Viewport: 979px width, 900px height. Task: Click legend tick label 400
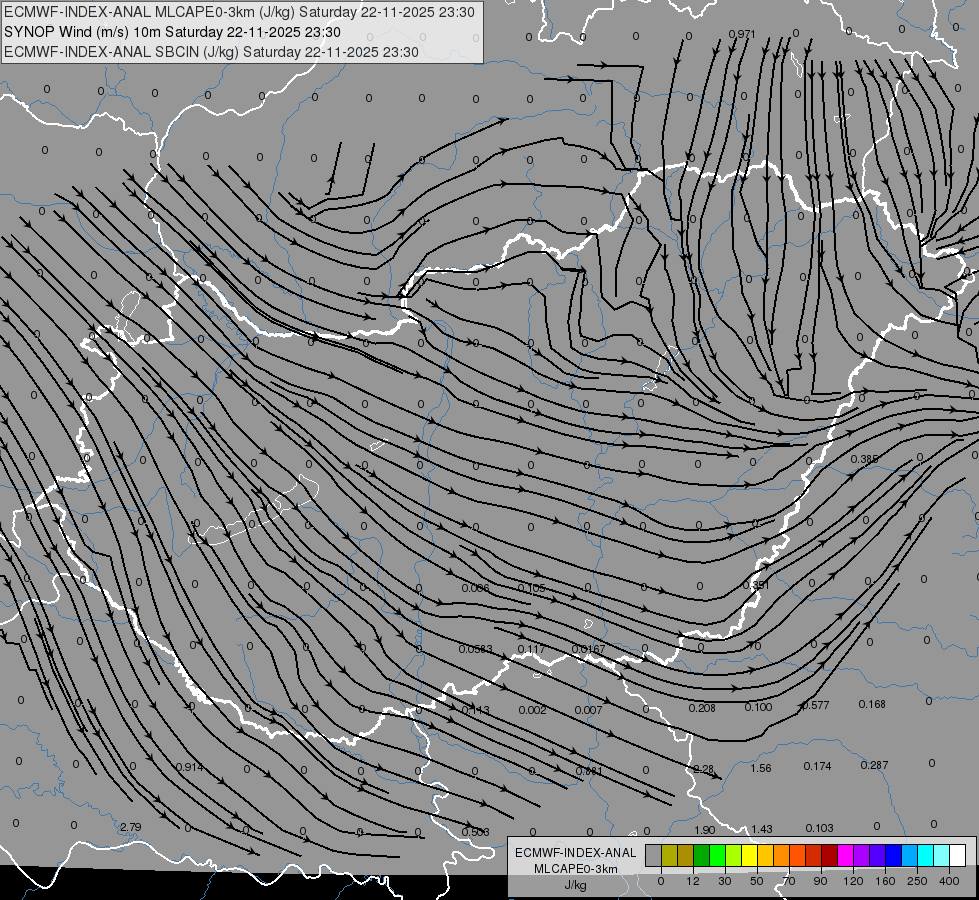pyautogui.click(x=949, y=881)
